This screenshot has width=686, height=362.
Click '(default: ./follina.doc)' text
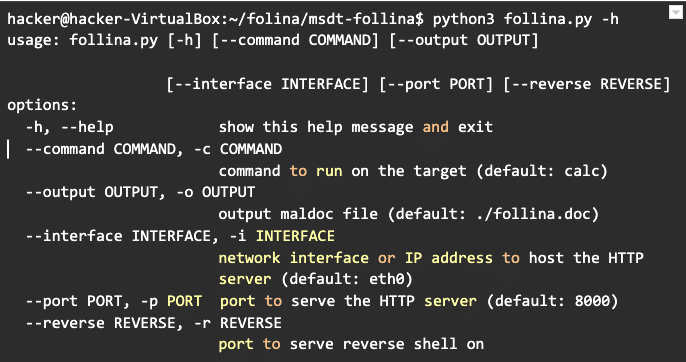click(493, 214)
